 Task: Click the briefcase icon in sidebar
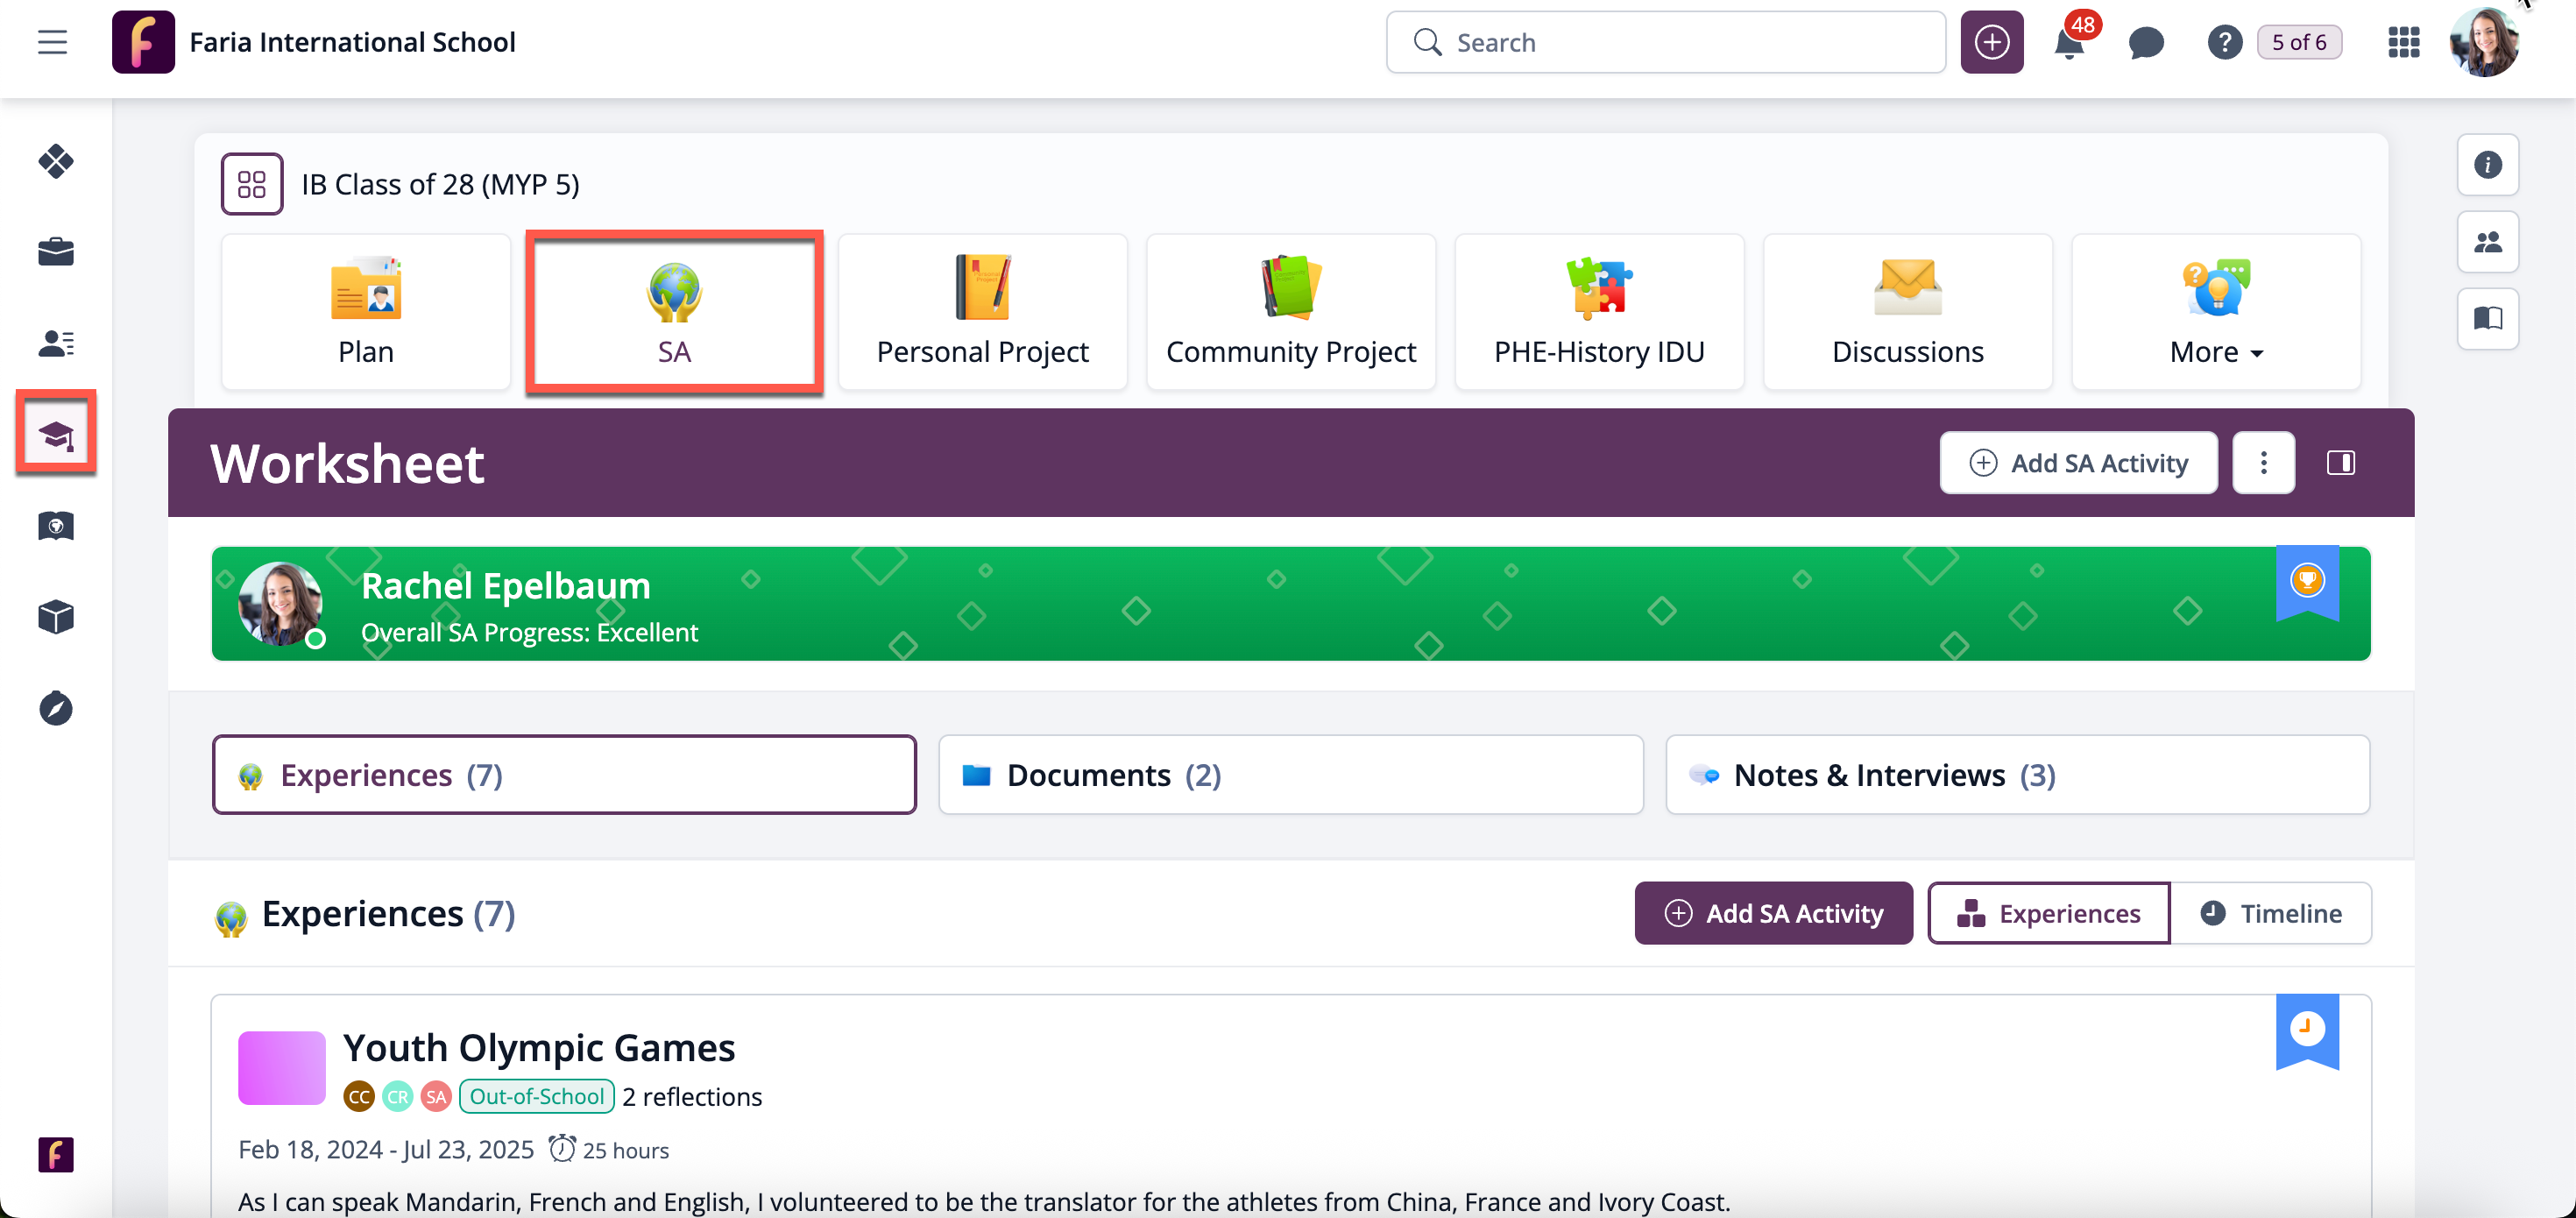tap(56, 252)
